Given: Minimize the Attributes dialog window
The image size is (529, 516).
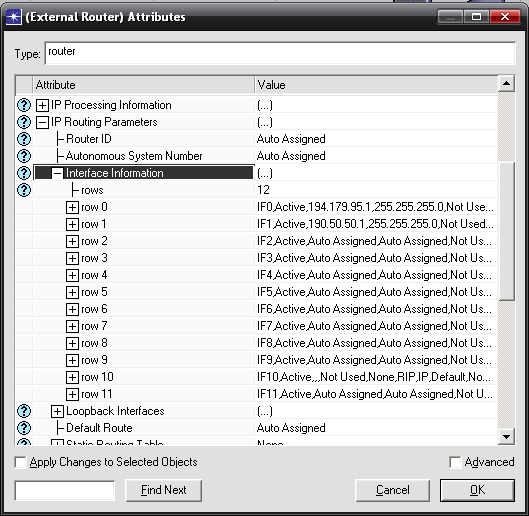Looking at the screenshot, I should point(450,16).
